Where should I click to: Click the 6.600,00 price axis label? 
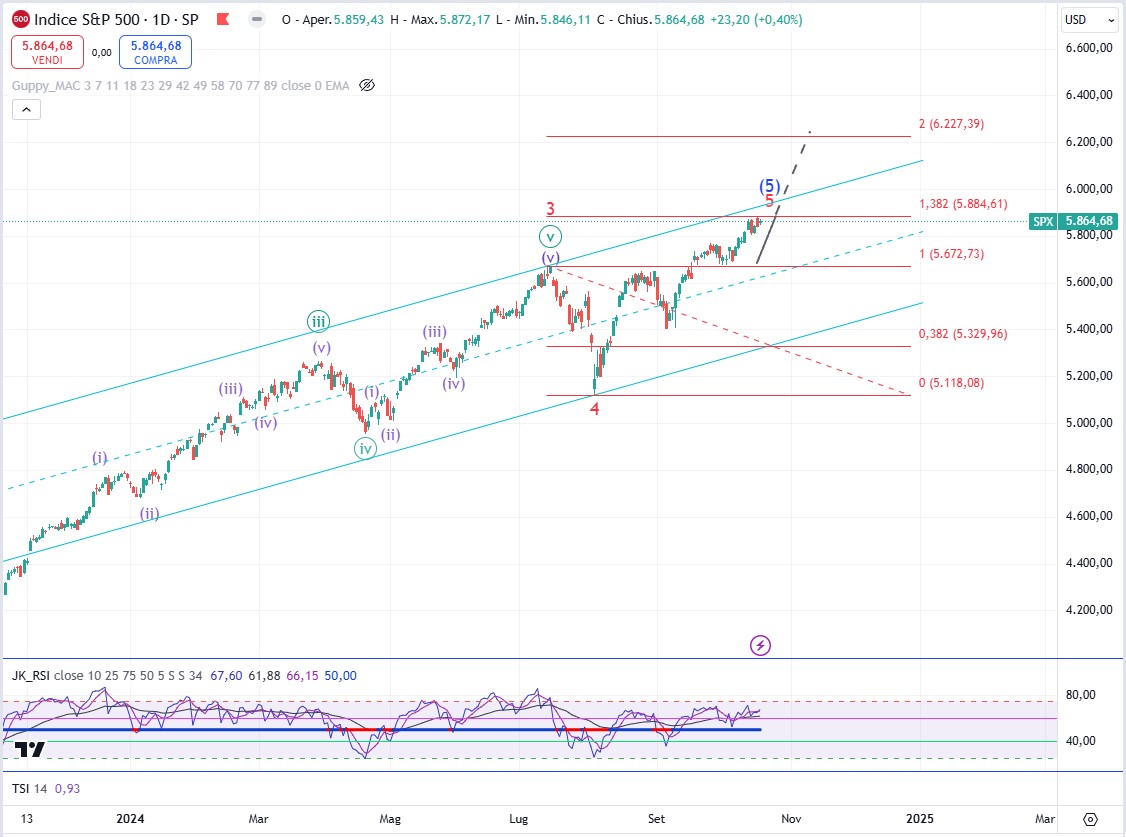[1089, 47]
